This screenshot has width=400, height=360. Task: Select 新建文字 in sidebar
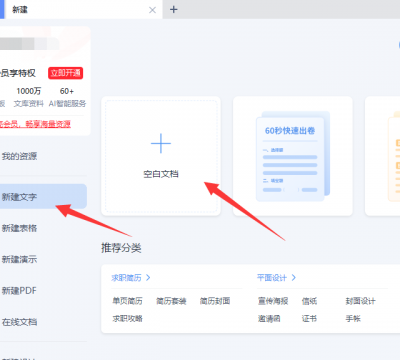click(x=43, y=197)
